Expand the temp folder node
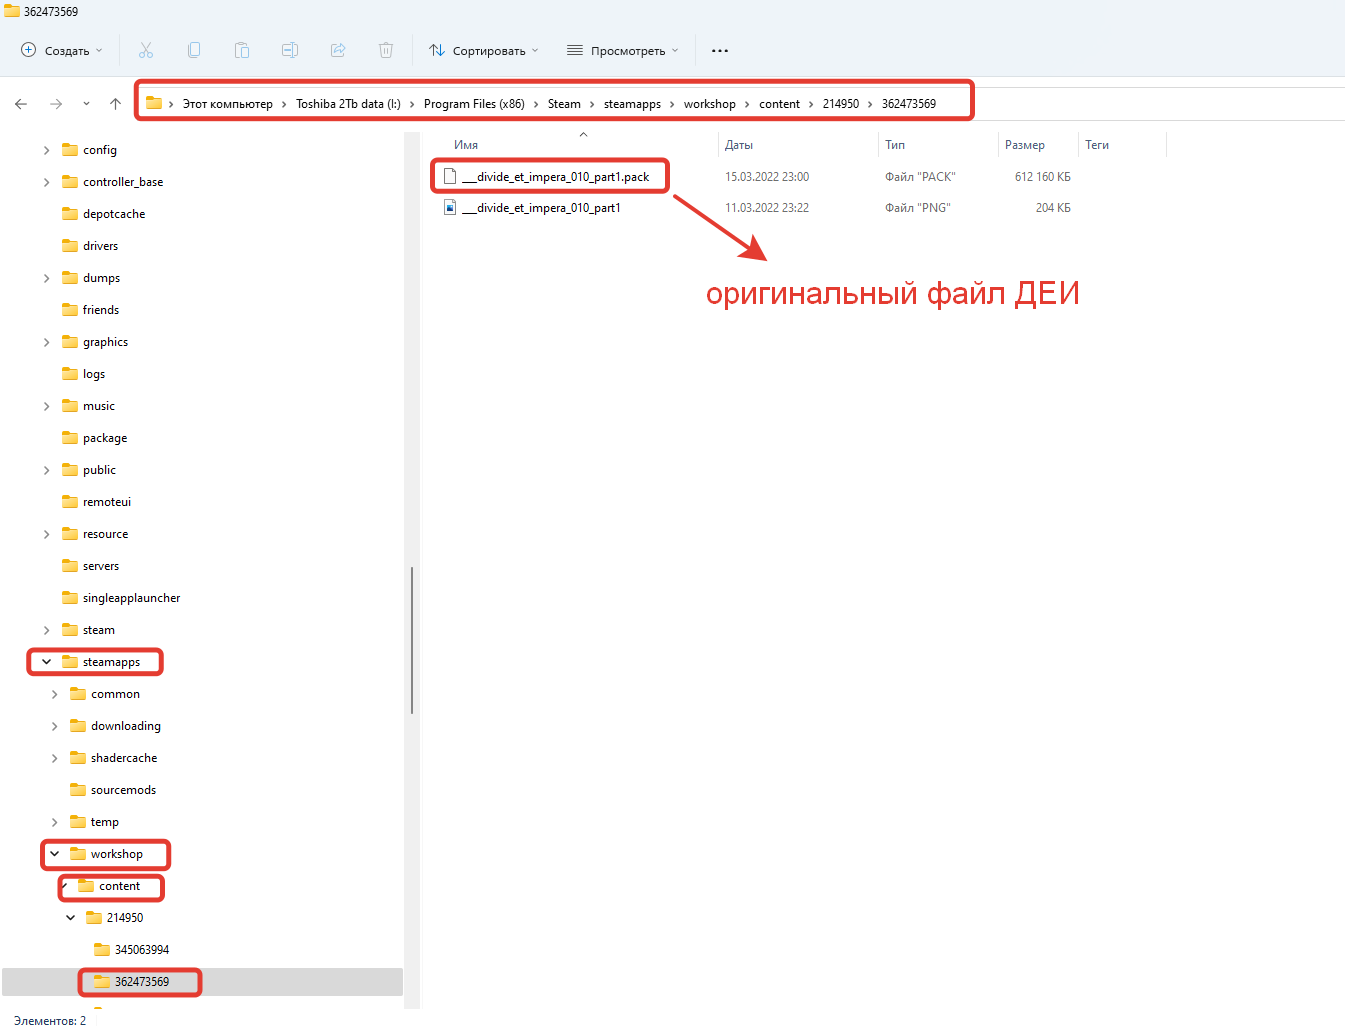Viewport: 1345px width, 1032px height. point(54,822)
